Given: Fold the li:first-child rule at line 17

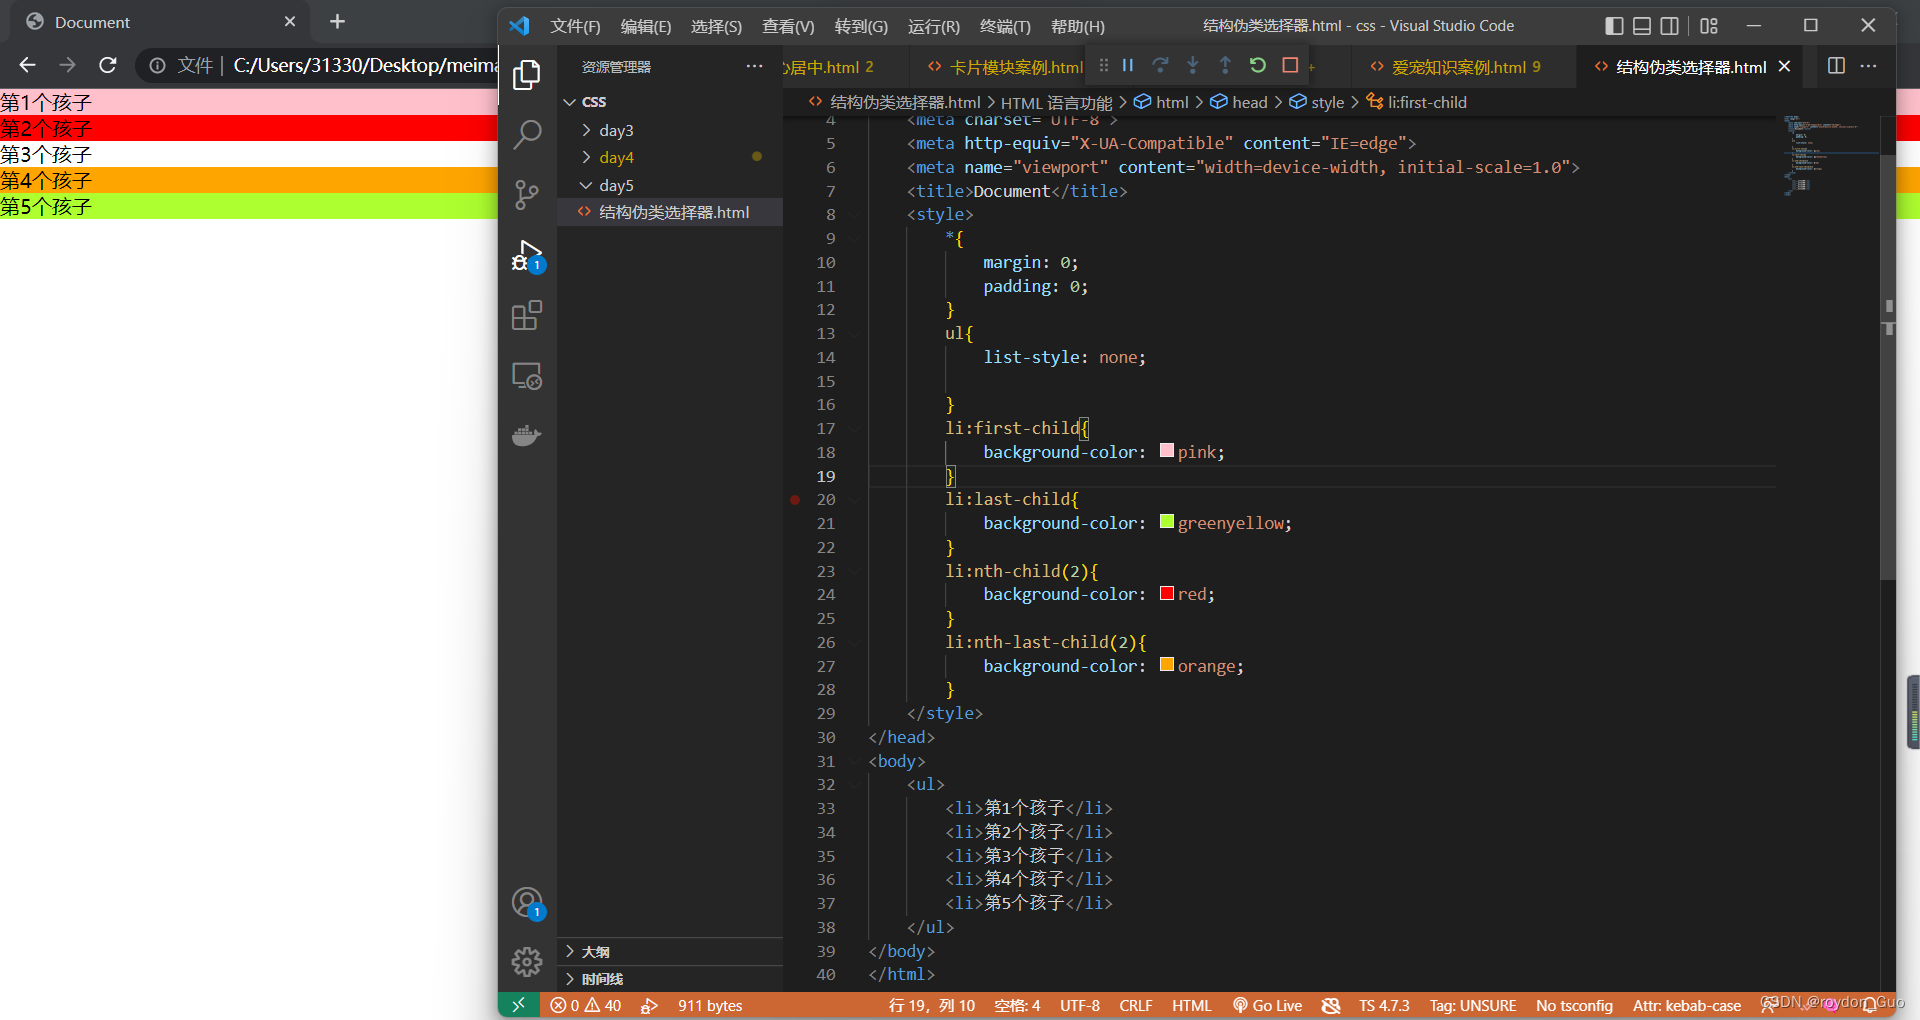Looking at the screenshot, I should point(855,429).
